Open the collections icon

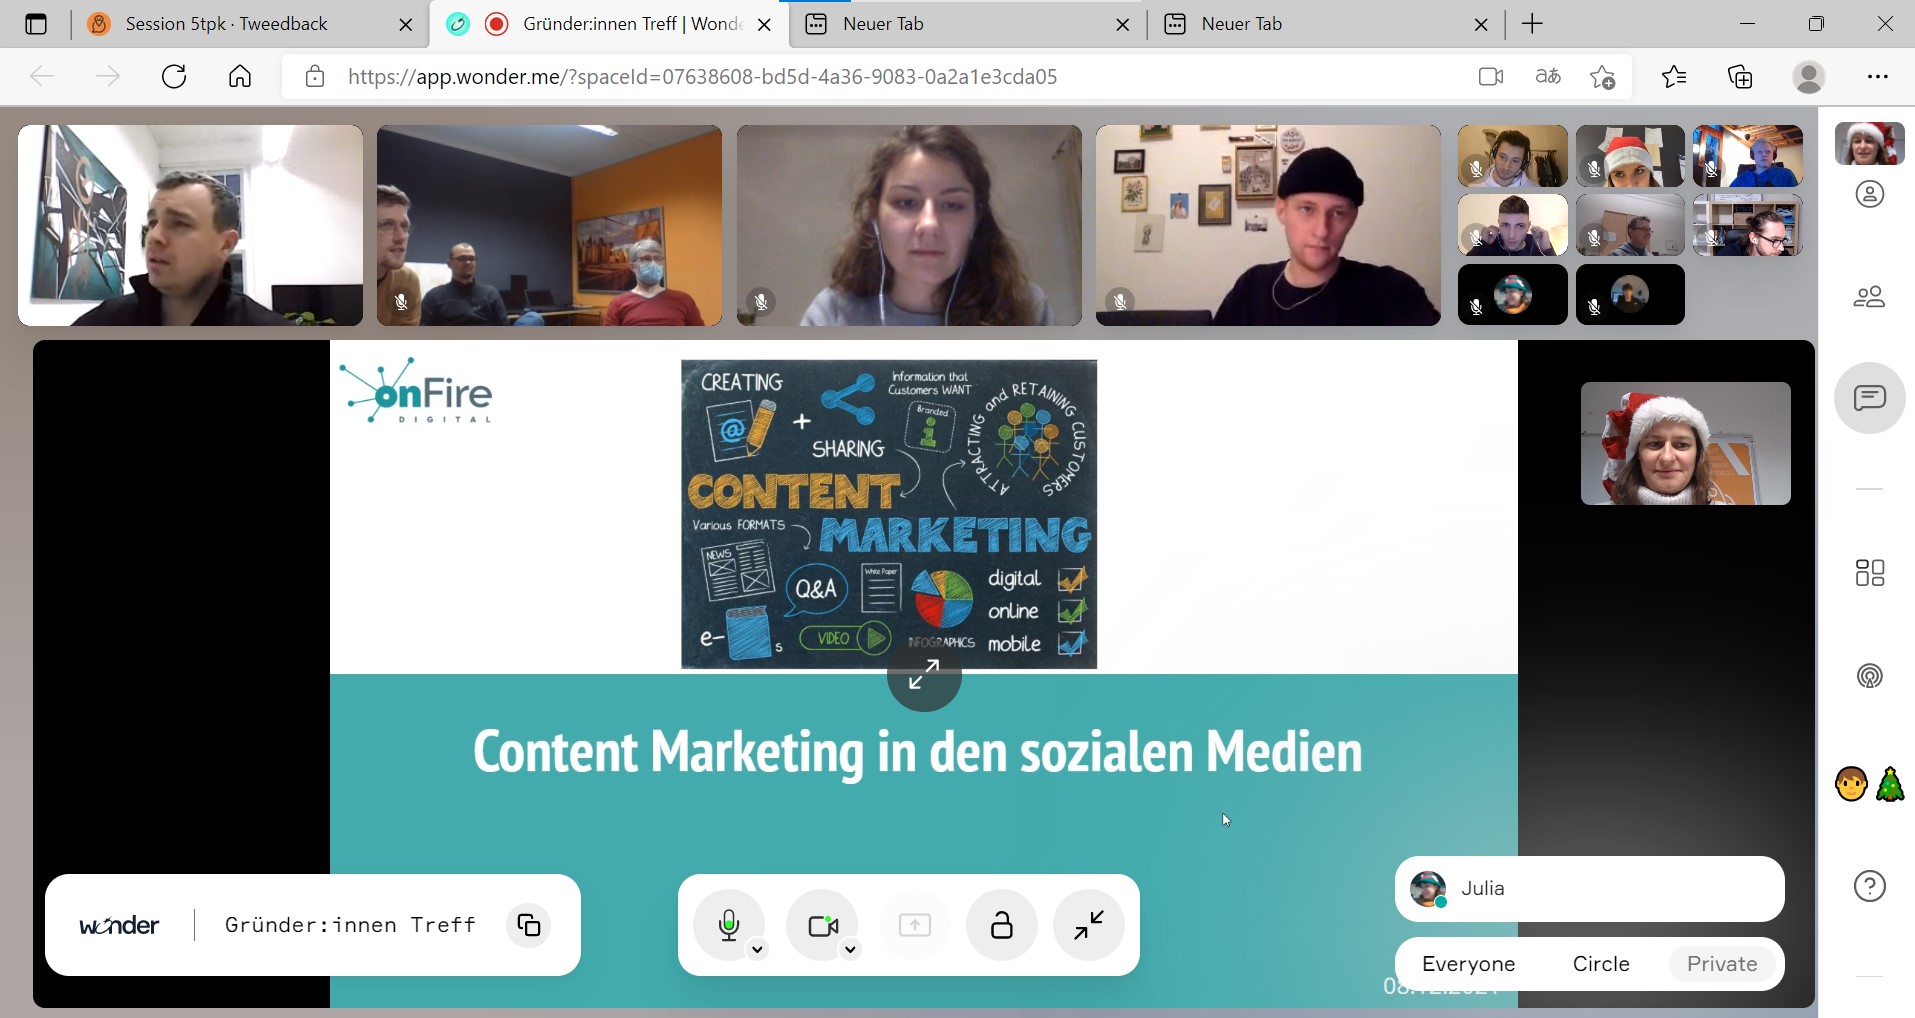pyautogui.click(x=1740, y=77)
